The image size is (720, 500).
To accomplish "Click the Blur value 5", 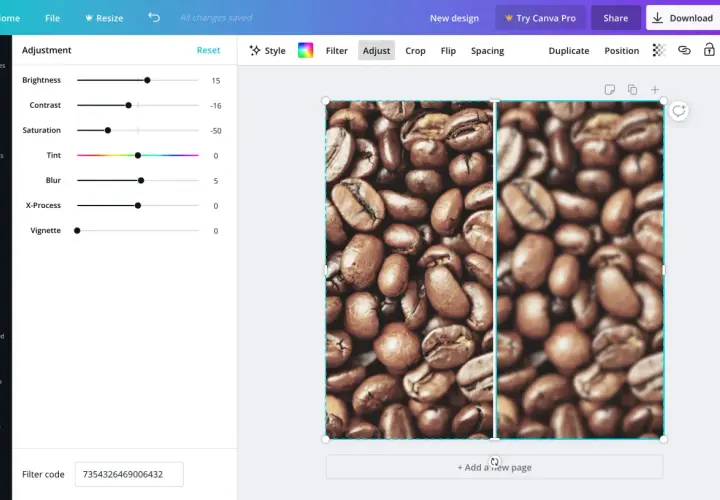I will 216,181.
